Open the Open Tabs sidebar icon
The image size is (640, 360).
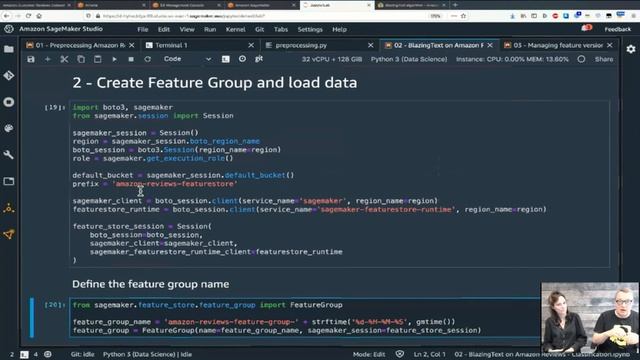(x=9, y=181)
